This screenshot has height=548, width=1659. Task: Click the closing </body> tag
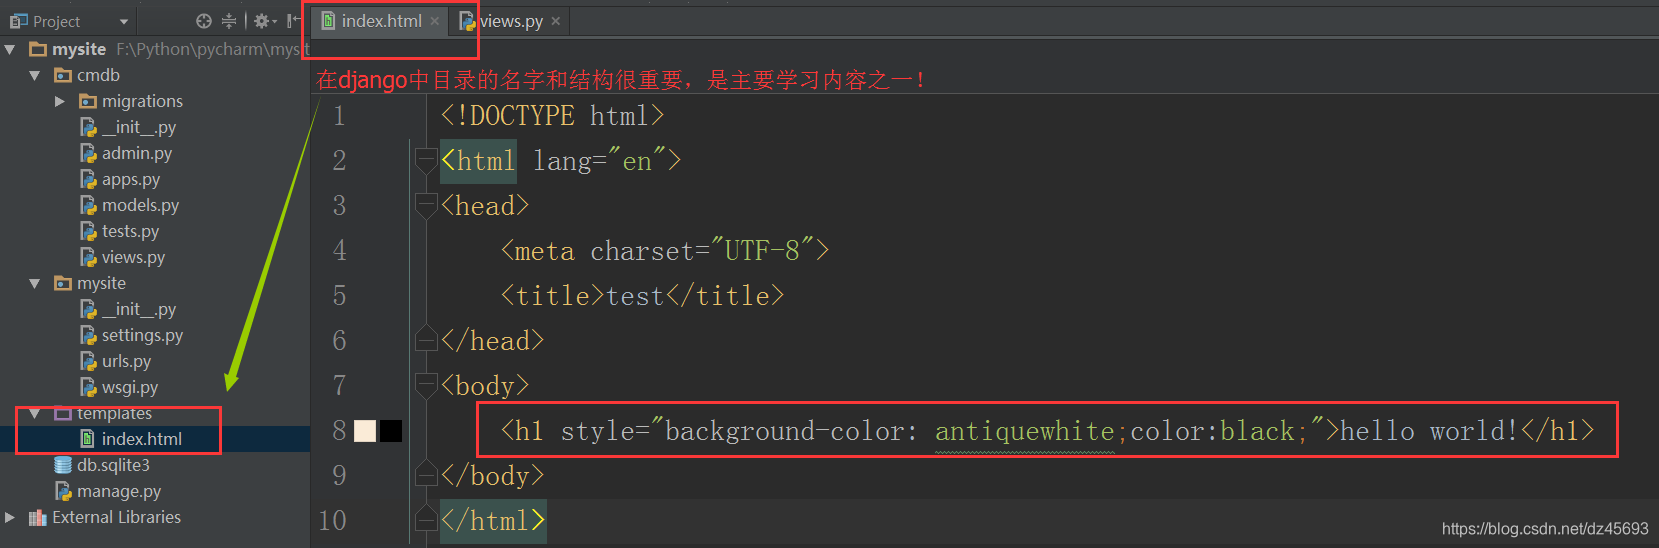pyautogui.click(x=492, y=476)
